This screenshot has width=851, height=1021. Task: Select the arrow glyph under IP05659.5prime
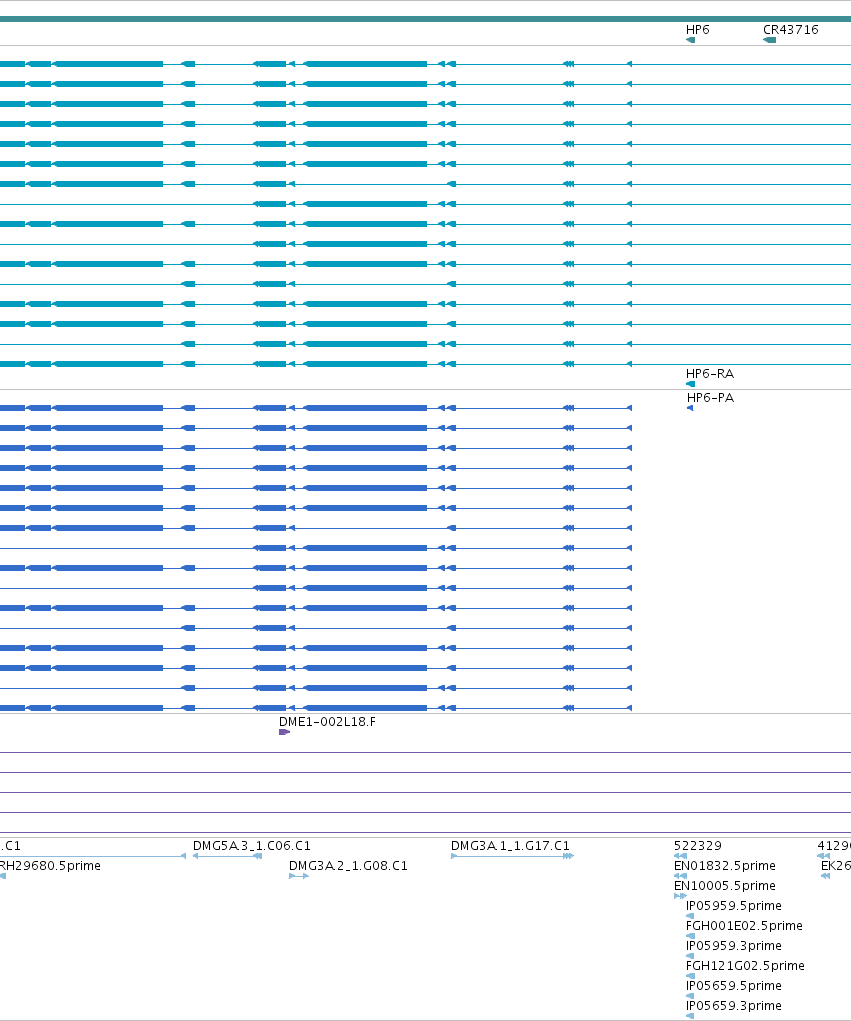[690, 996]
